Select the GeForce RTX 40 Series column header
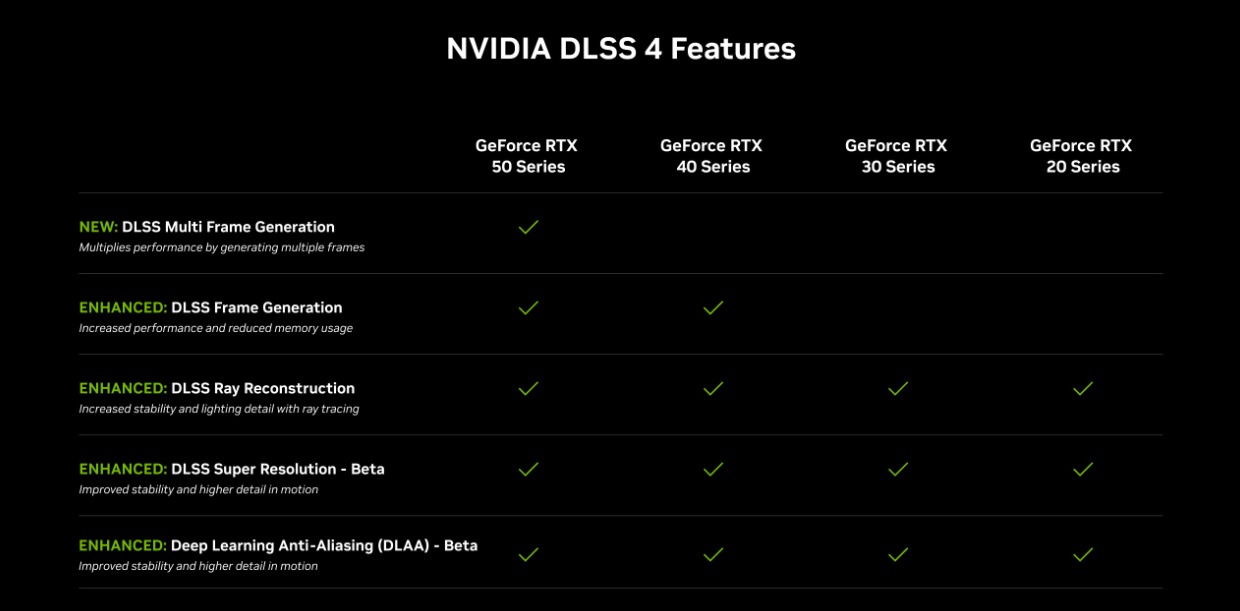1240x611 pixels. (x=711, y=156)
